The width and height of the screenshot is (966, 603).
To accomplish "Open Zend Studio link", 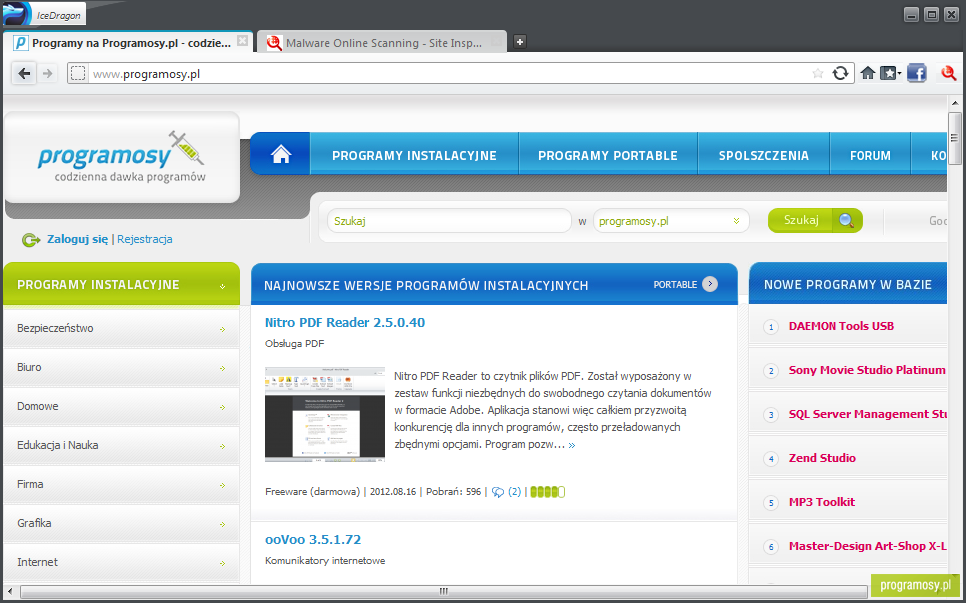I will [x=822, y=458].
